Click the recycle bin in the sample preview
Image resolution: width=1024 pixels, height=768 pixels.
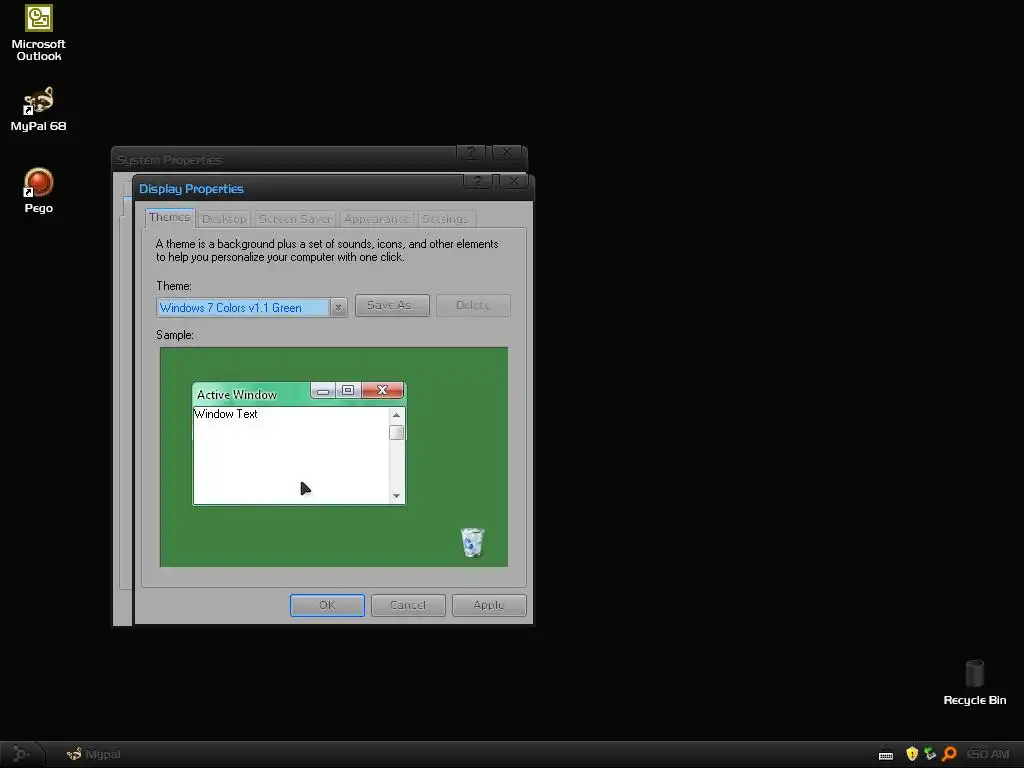pyautogui.click(x=472, y=542)
